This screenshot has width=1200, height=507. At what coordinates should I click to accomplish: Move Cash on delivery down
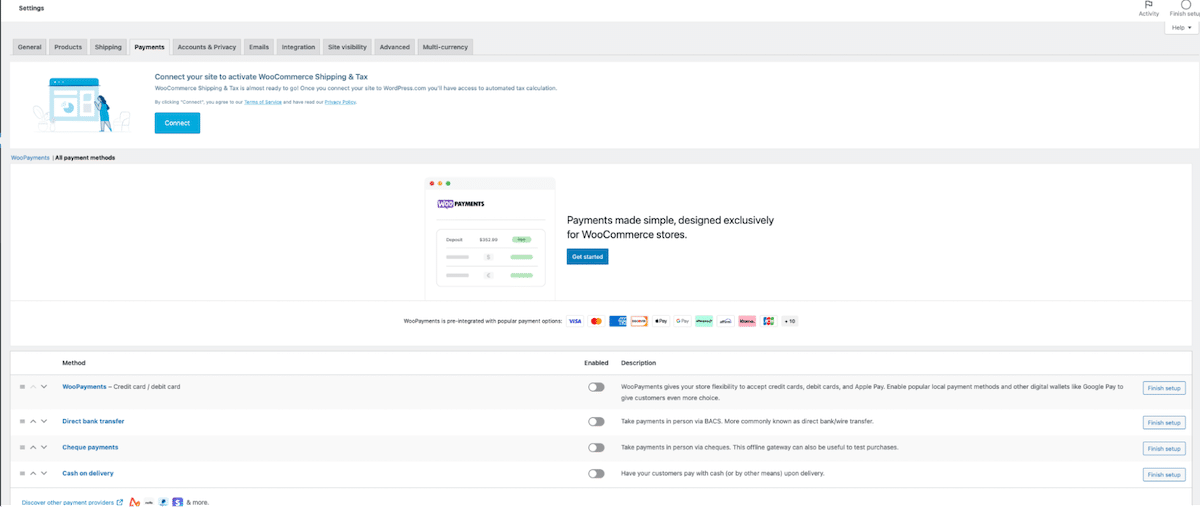44,473
